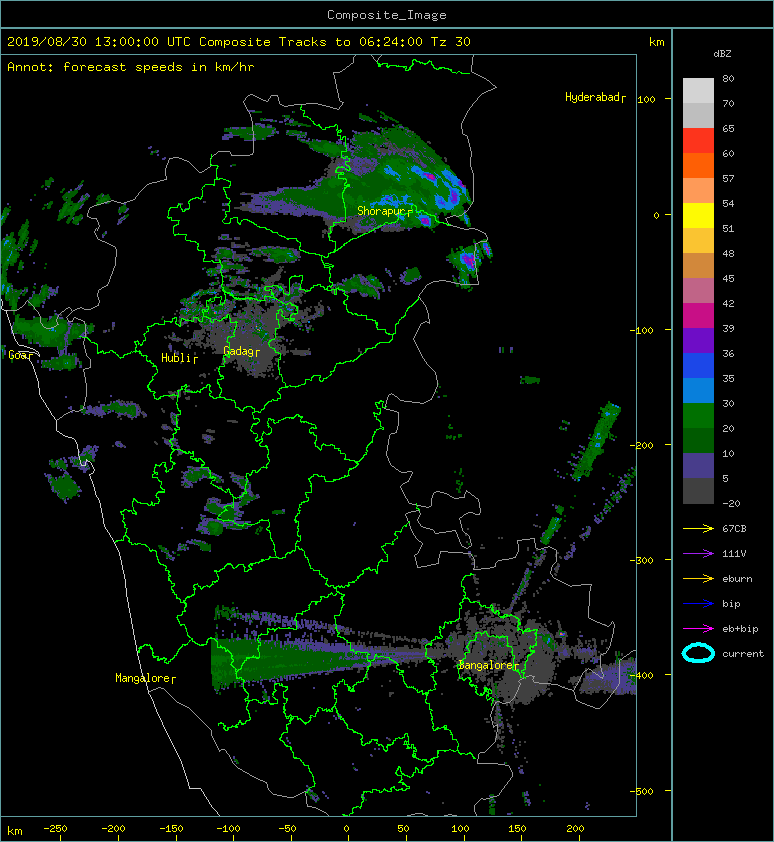Viewport: 774px width, 842px height.
Task: Click the 111V legend label
Action: 734,554
